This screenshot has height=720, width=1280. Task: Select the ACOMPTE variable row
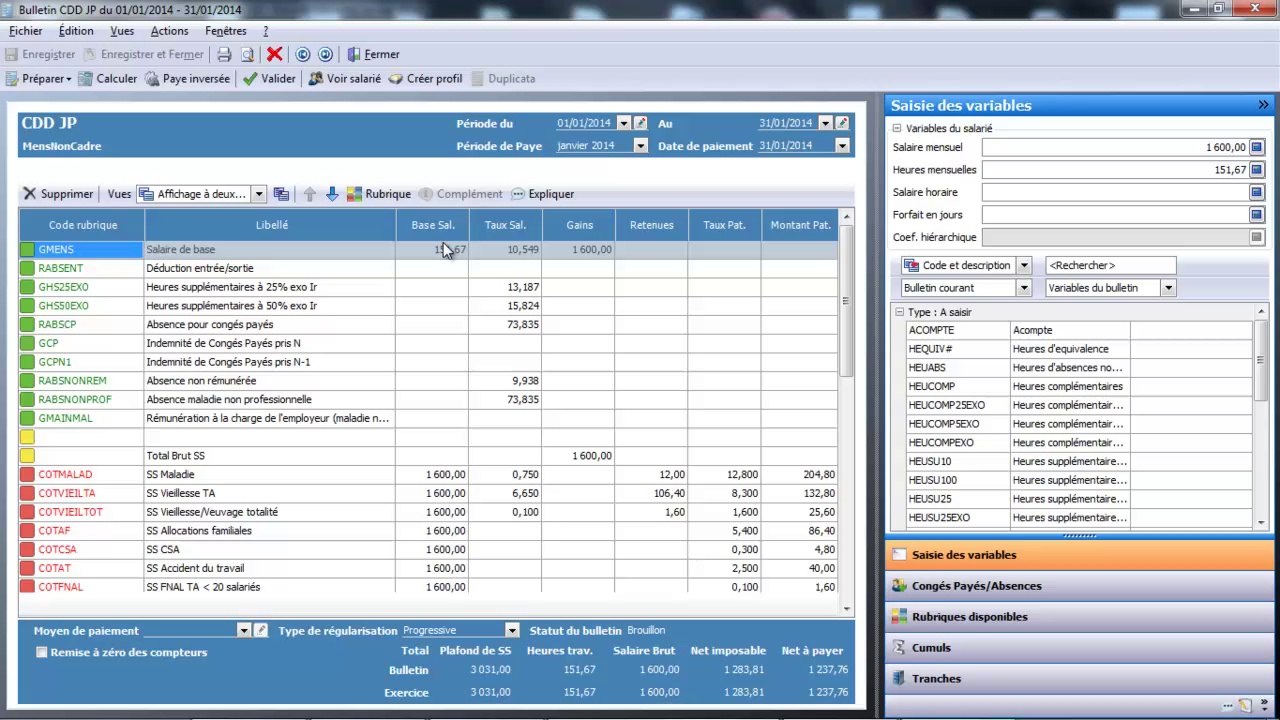[1078, 330]
